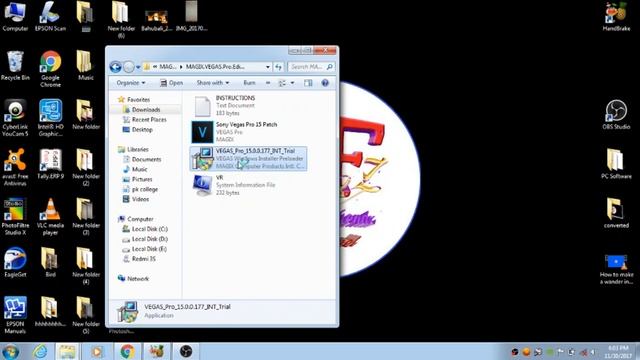Image resolution: width=640 pixels, height=360 pixels.
Task: Open VLC media player shortcut
Action: pos(50,216)
